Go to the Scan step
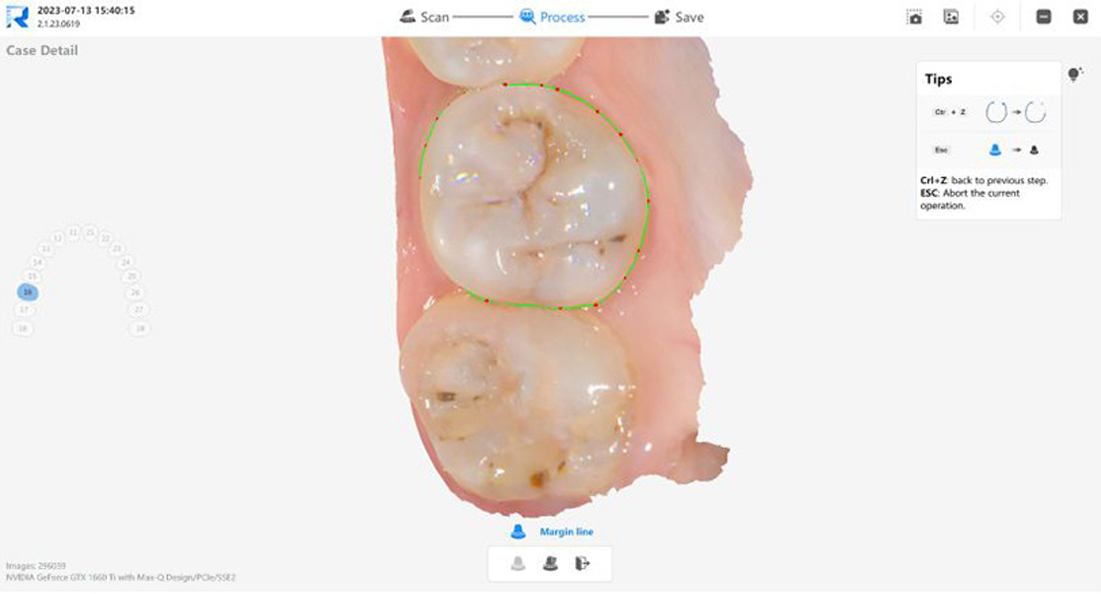The height and width of the screenshot is (594, 1101). [424, 17]
